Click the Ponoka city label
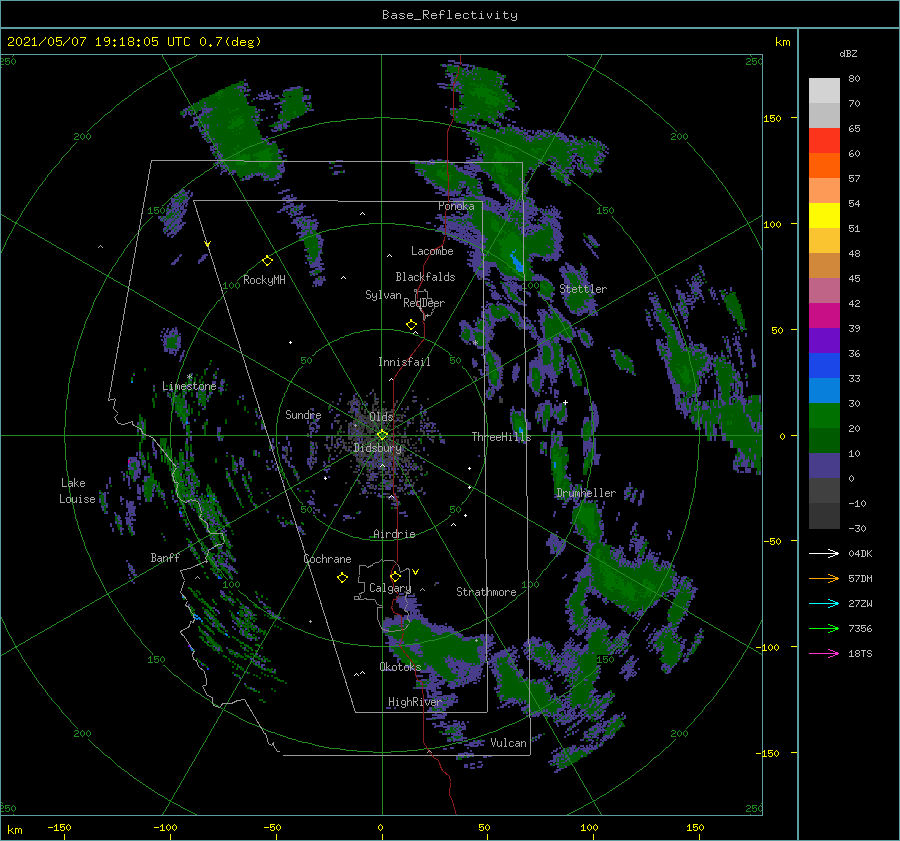Screen dimensions: 900x841 point(456,206)
